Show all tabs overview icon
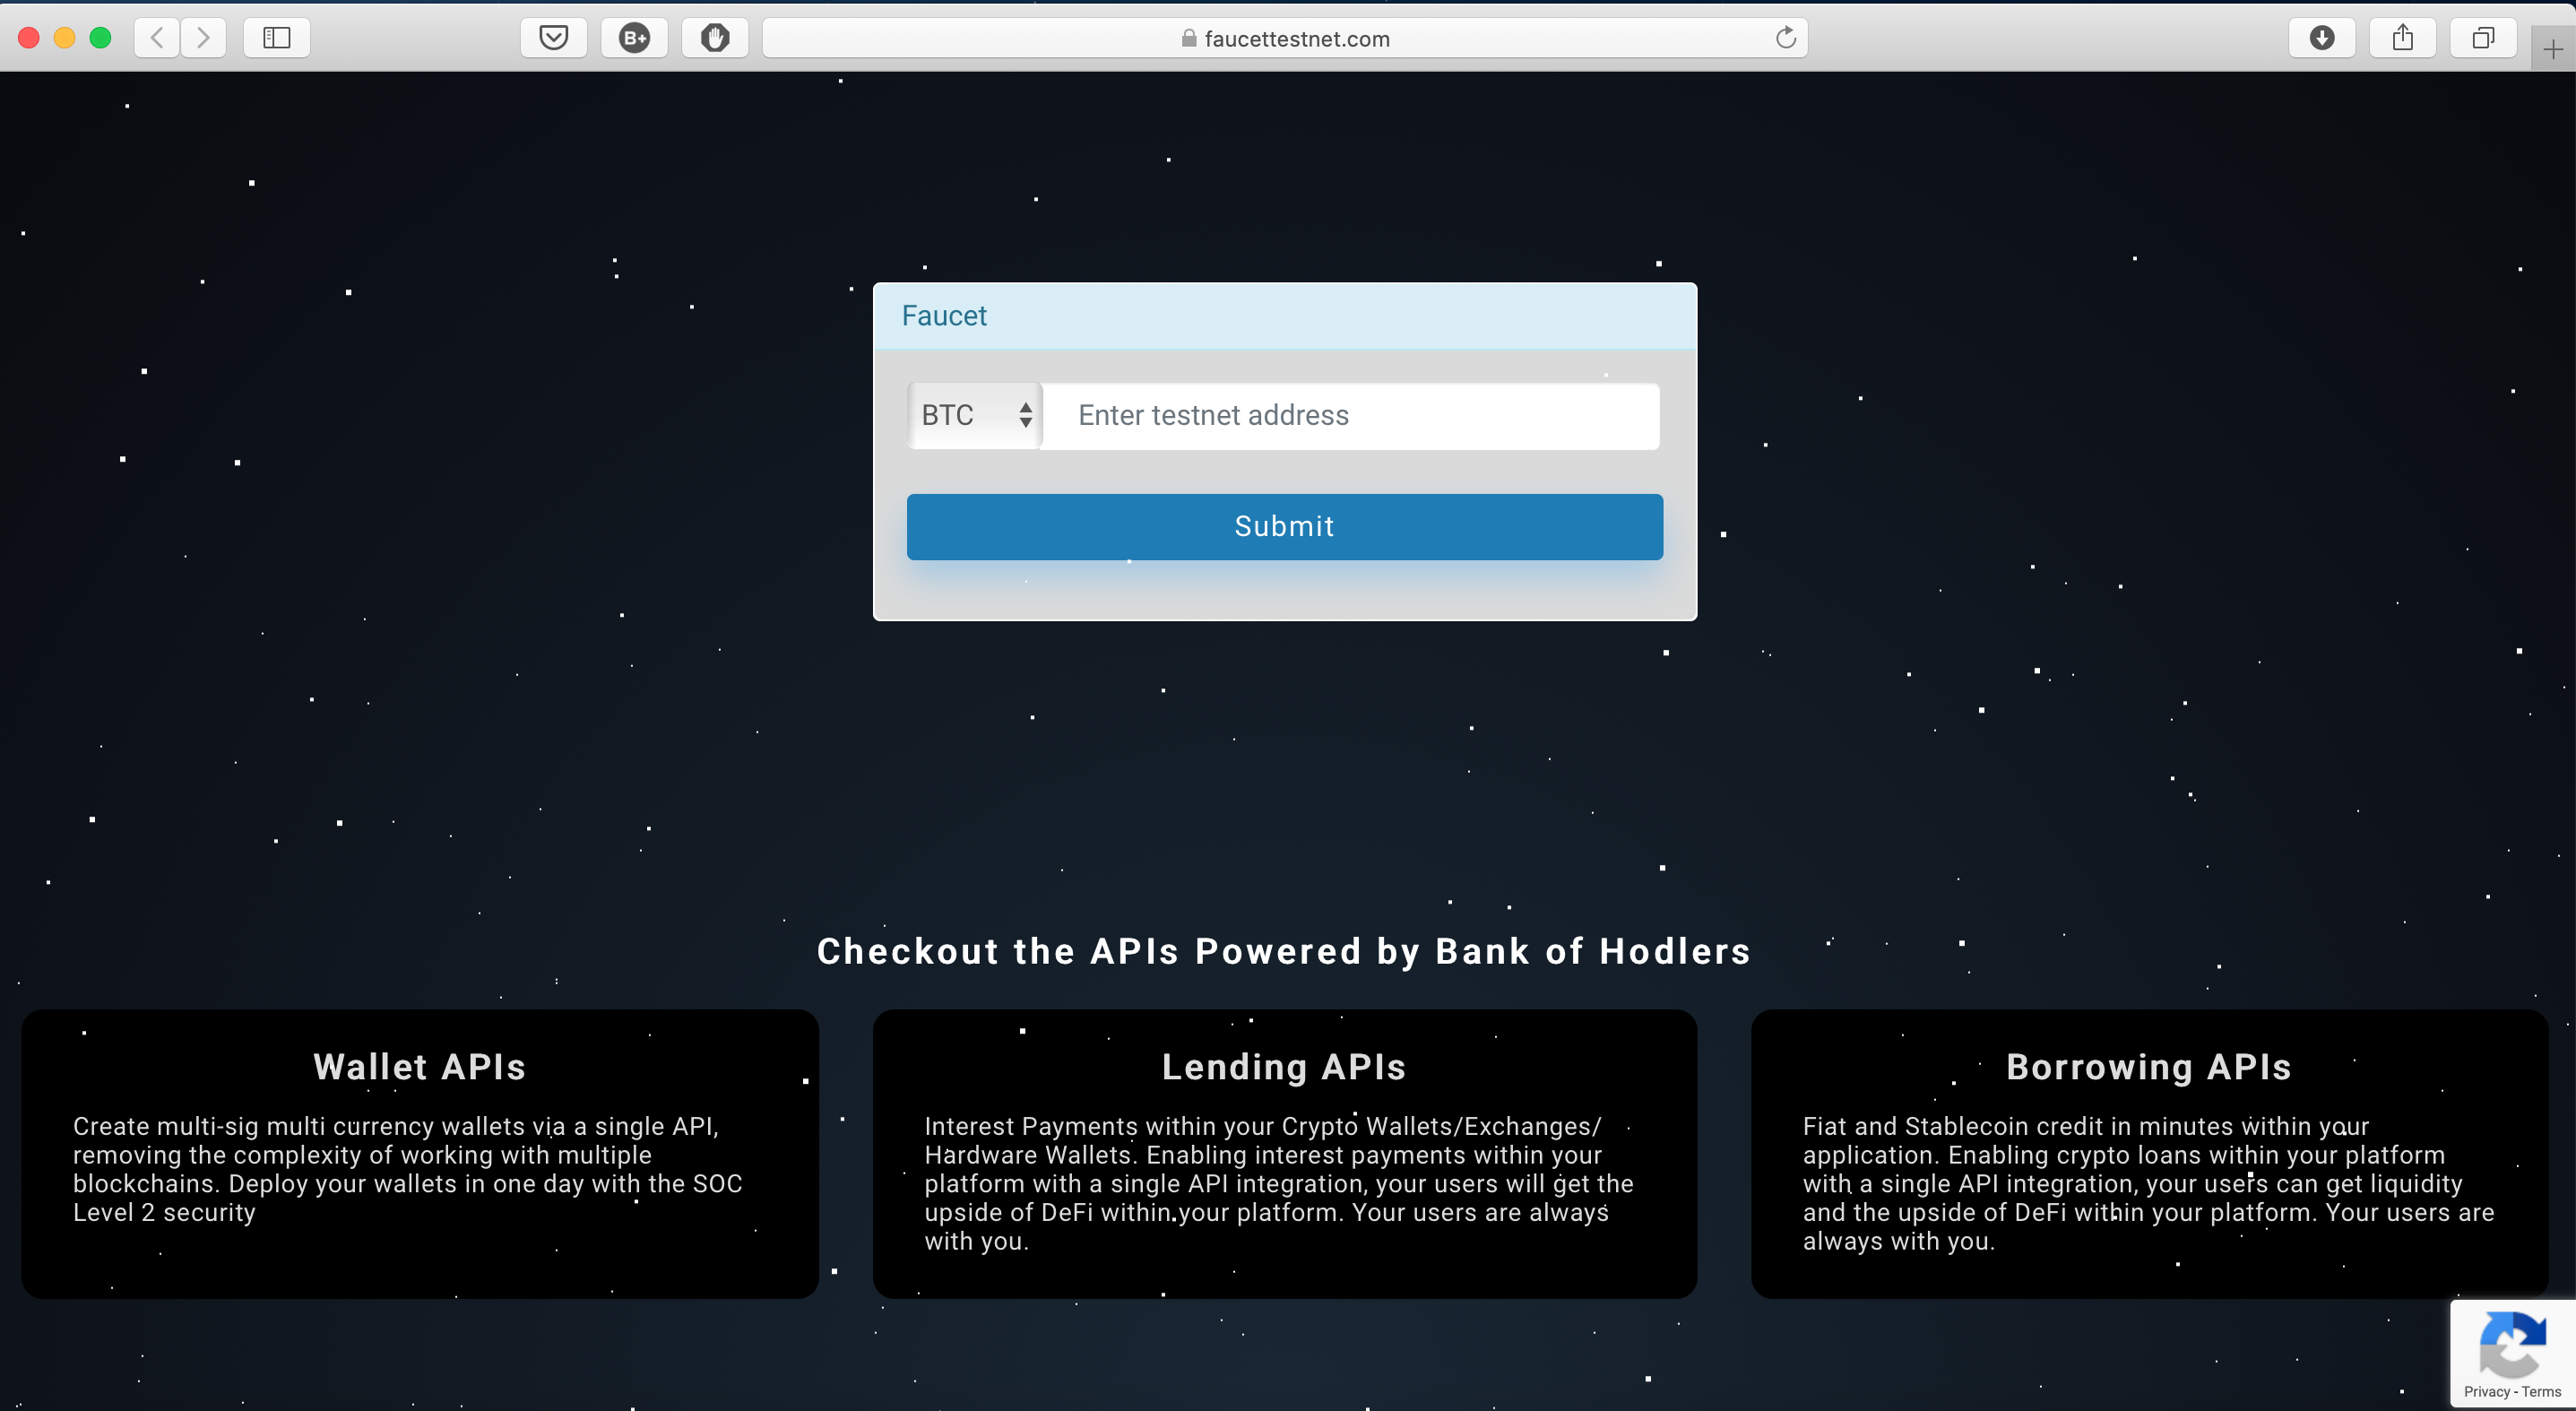Screen dimensions: 2576x1411 coord(2482,38)
